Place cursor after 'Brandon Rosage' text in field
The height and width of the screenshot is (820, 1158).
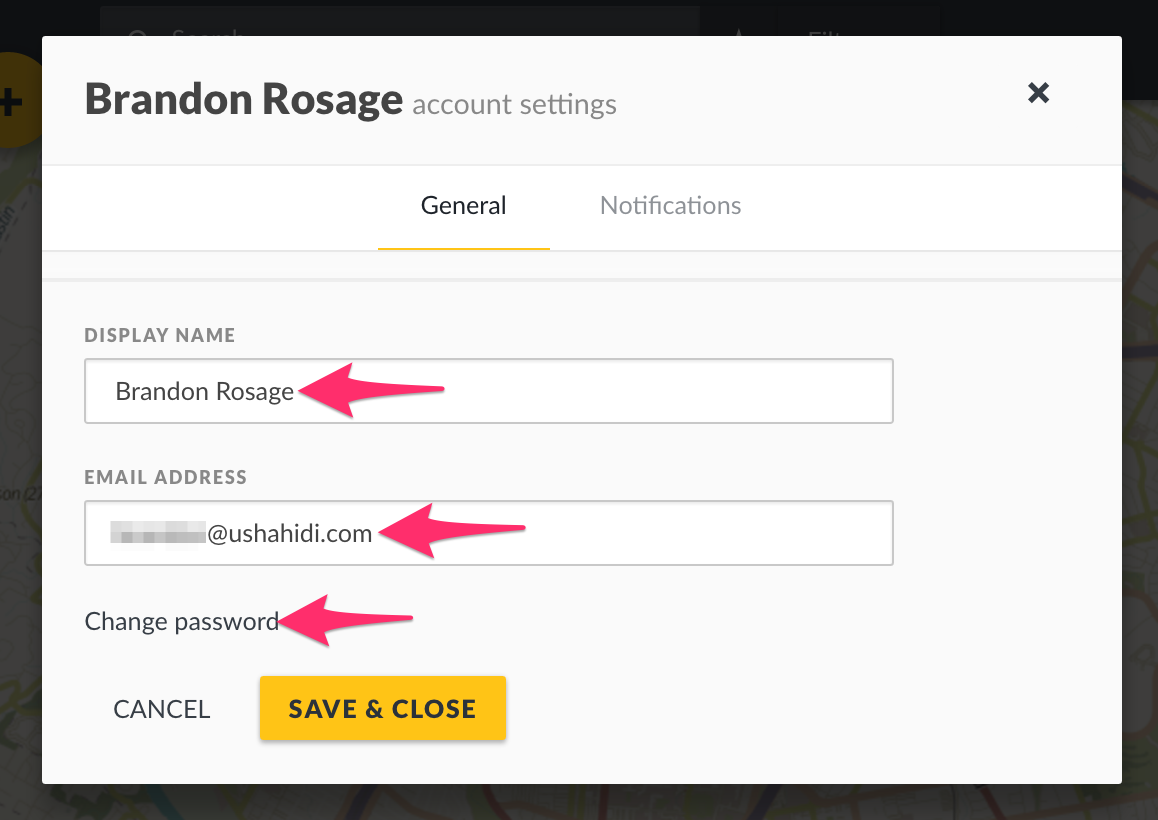pos(295,392)
